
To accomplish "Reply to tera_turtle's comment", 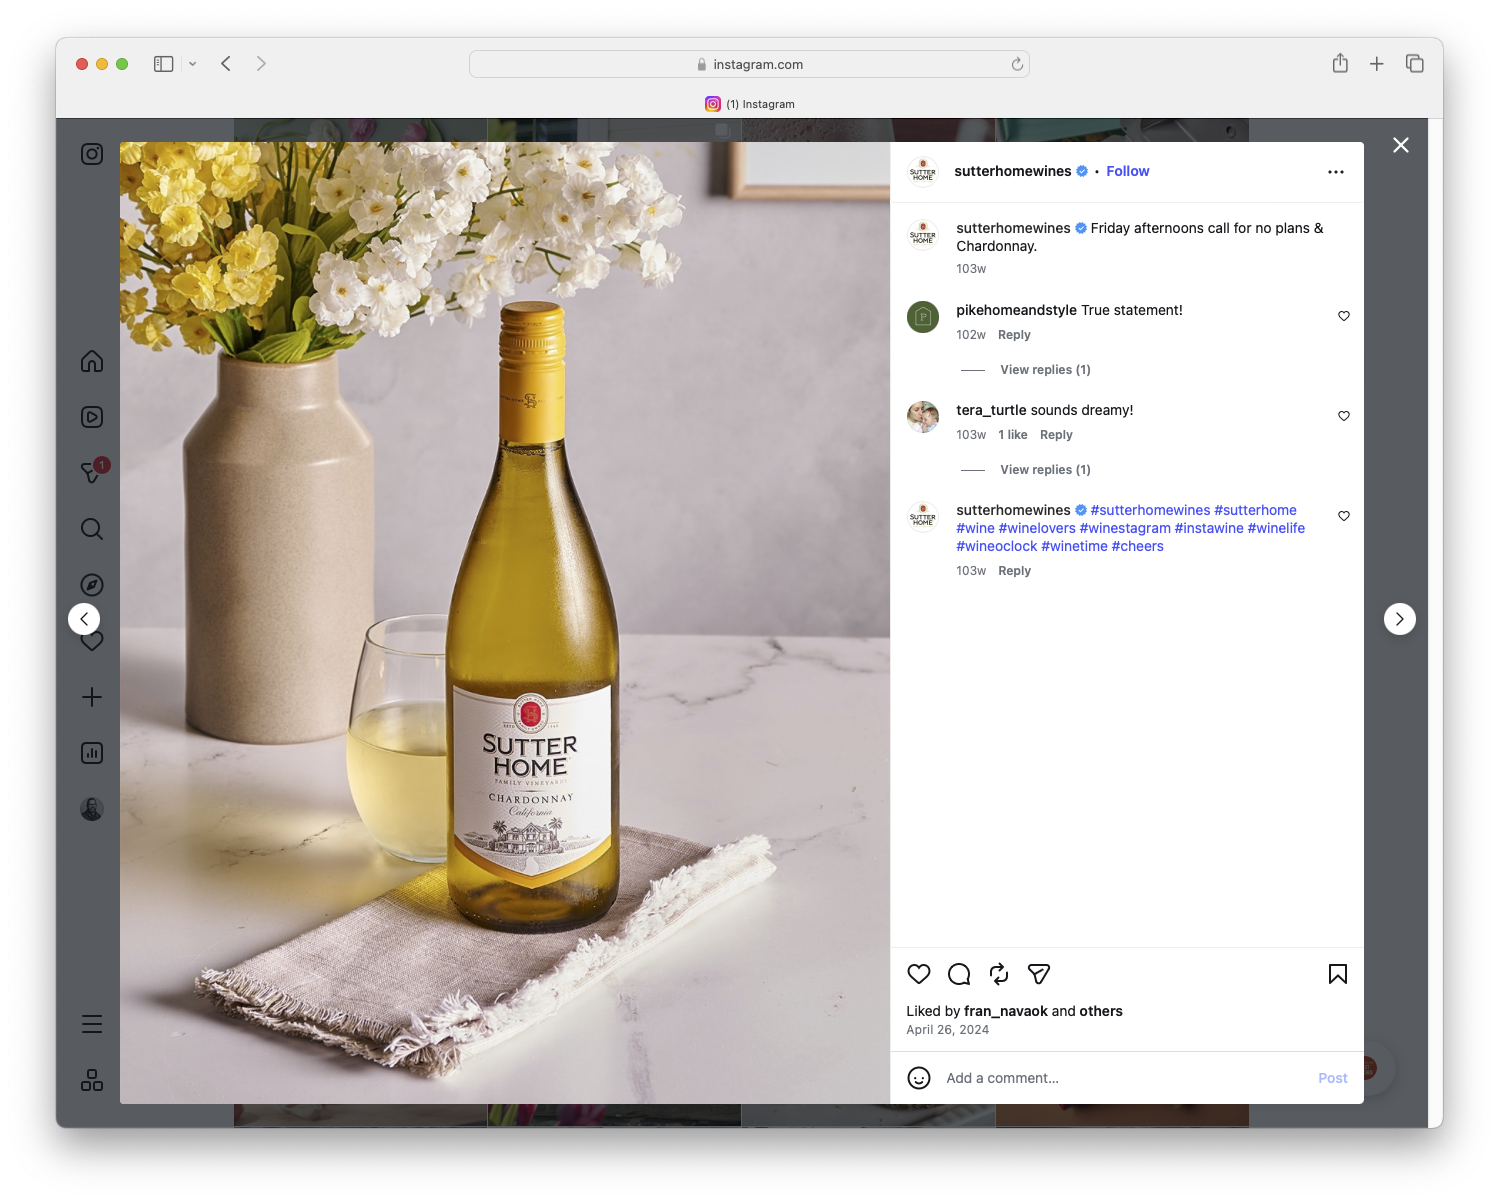I will (x=1056, y=435).
